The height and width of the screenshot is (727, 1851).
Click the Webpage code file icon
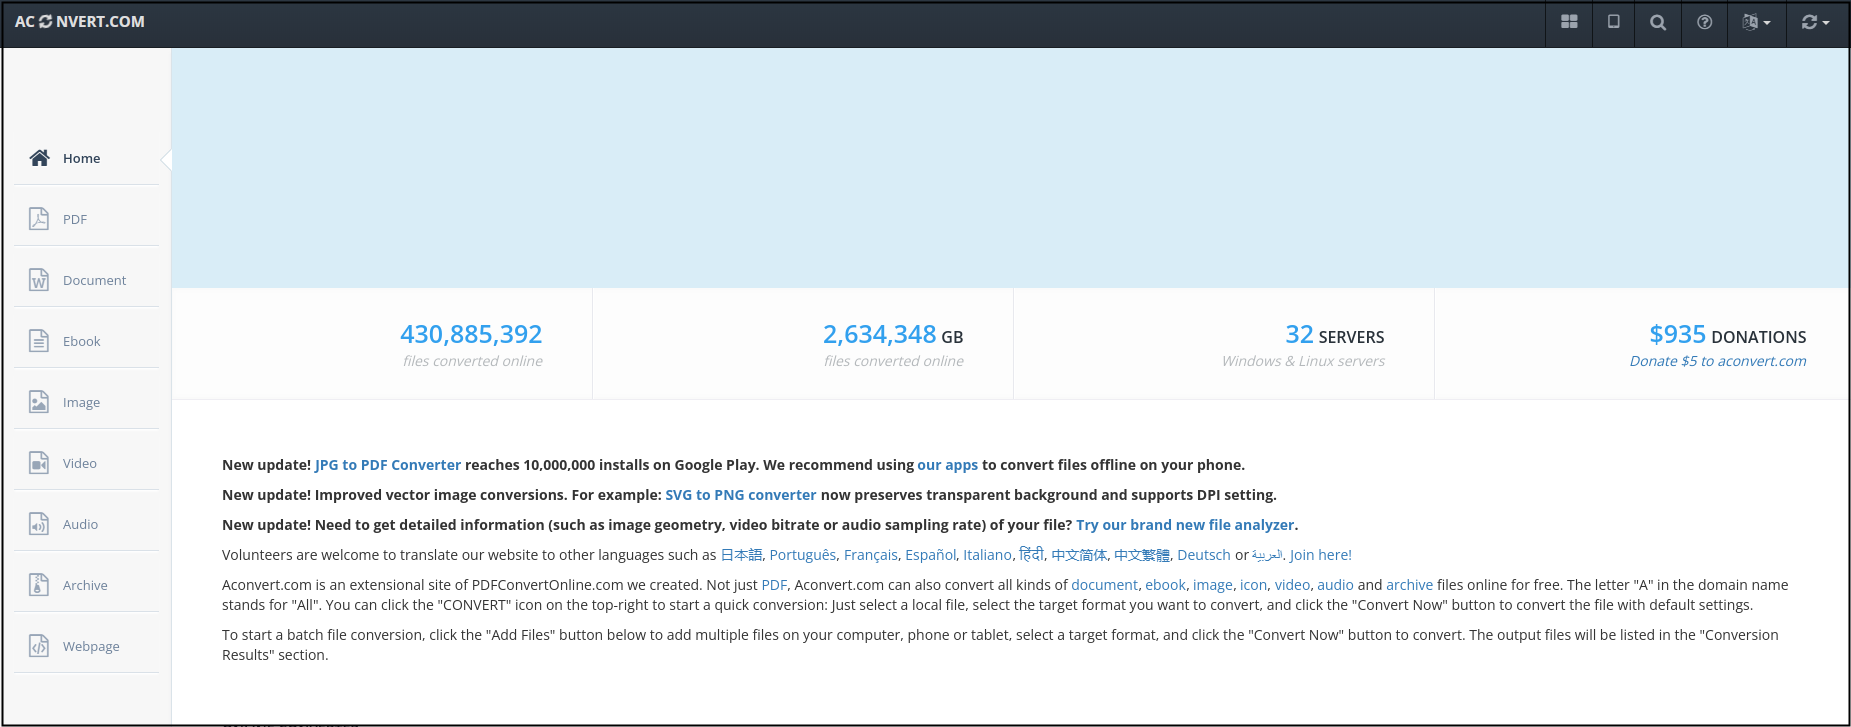(x=39, y=646)
